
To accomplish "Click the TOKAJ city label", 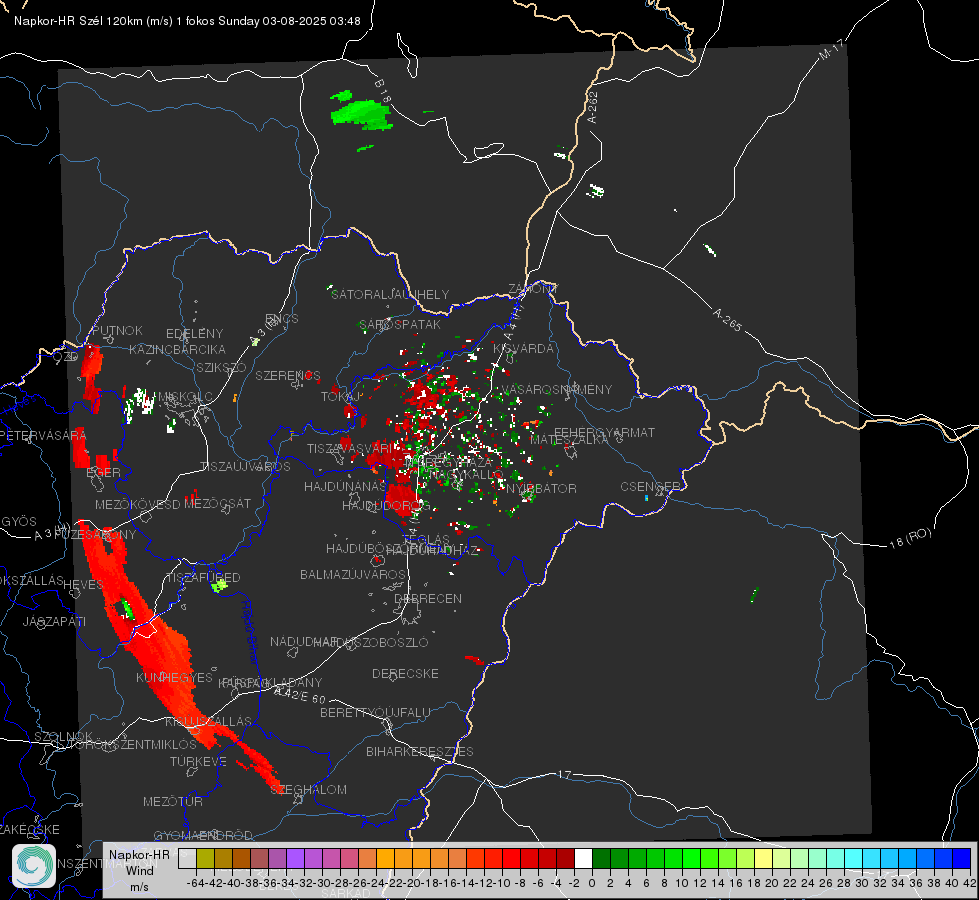I will pyautogui.click(x=340, y=397).
